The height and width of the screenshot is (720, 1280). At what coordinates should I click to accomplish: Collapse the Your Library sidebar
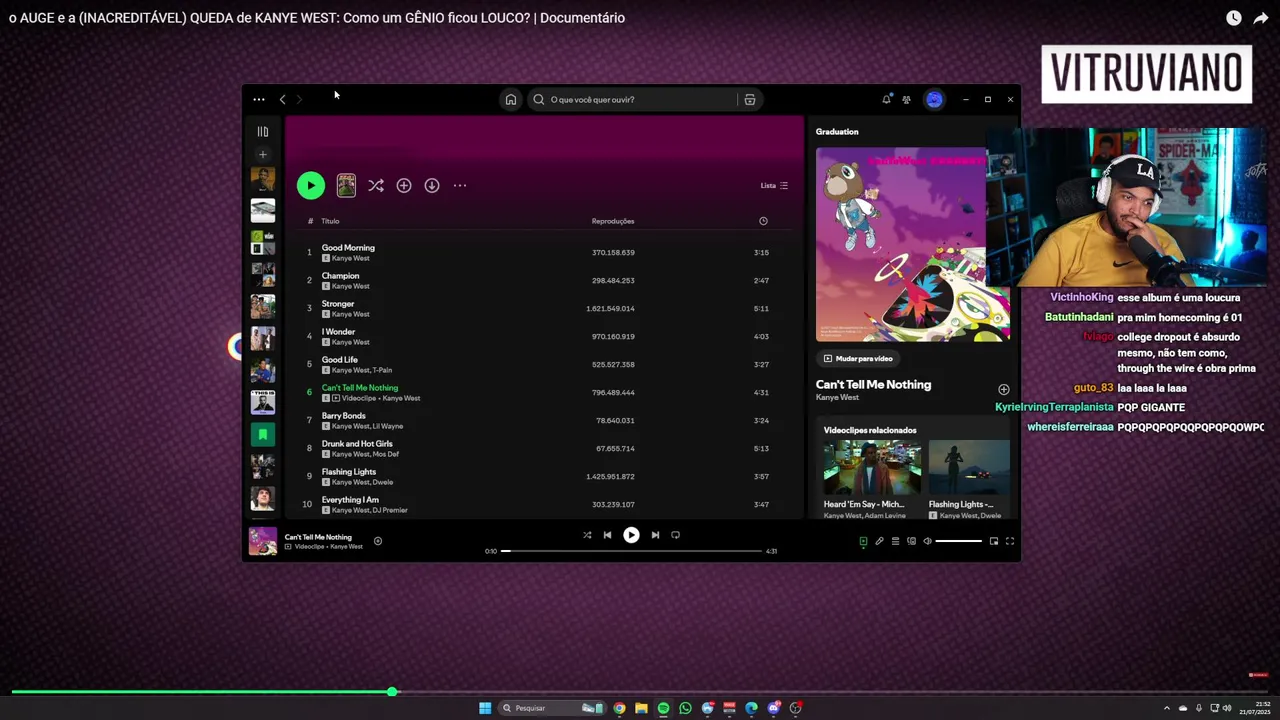point(263,131)
